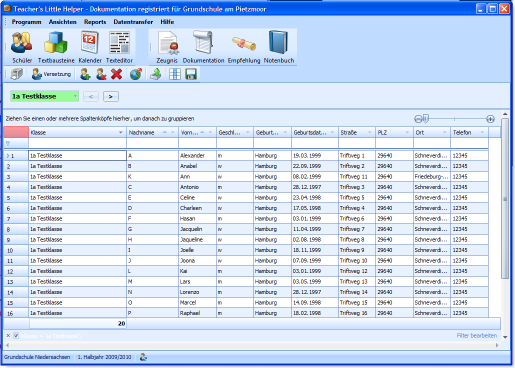515x368 pixels.
Task: Select row header number 10
Action: [16, 250]
